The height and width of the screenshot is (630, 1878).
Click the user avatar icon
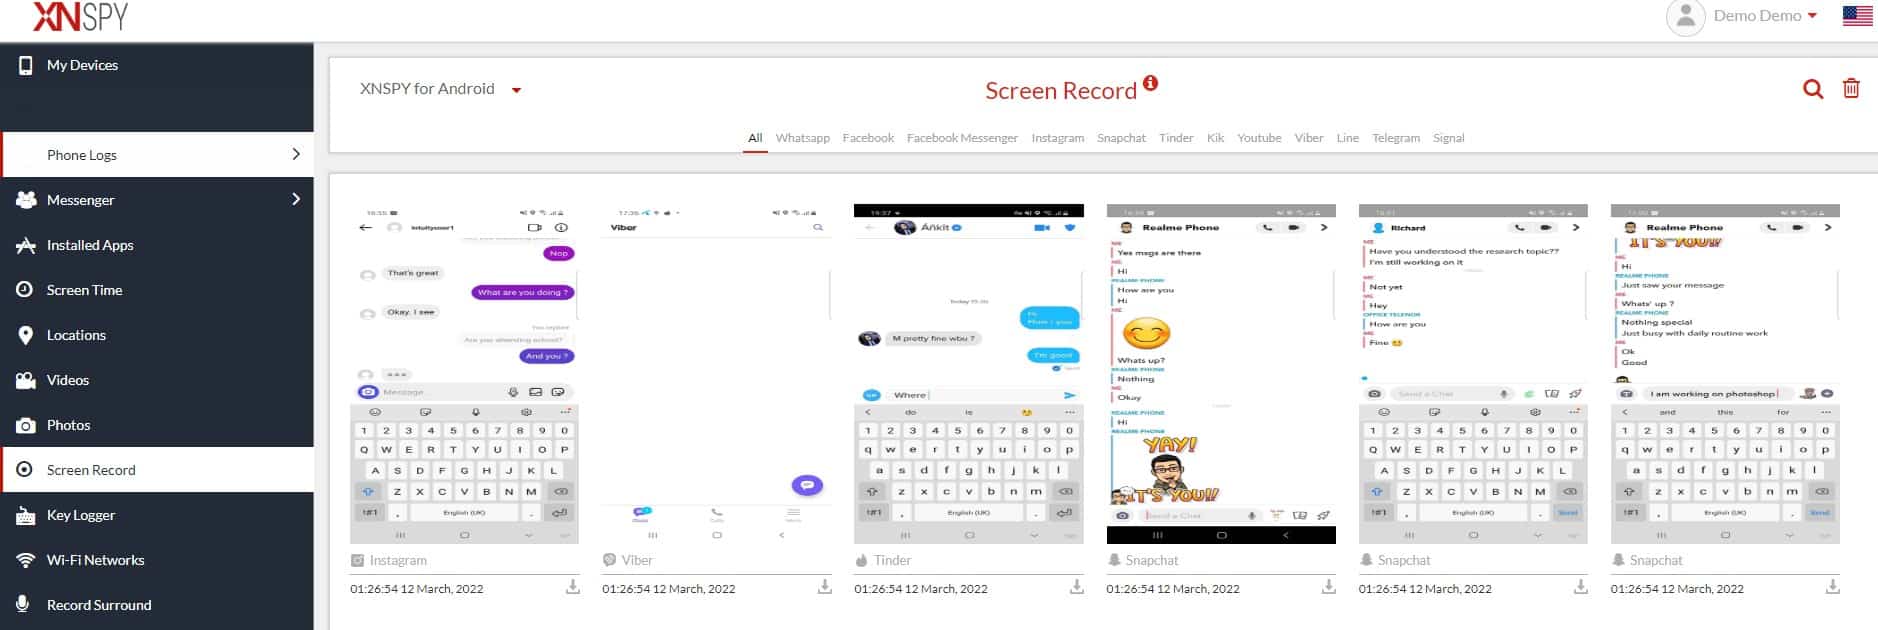click(1685, 17)
